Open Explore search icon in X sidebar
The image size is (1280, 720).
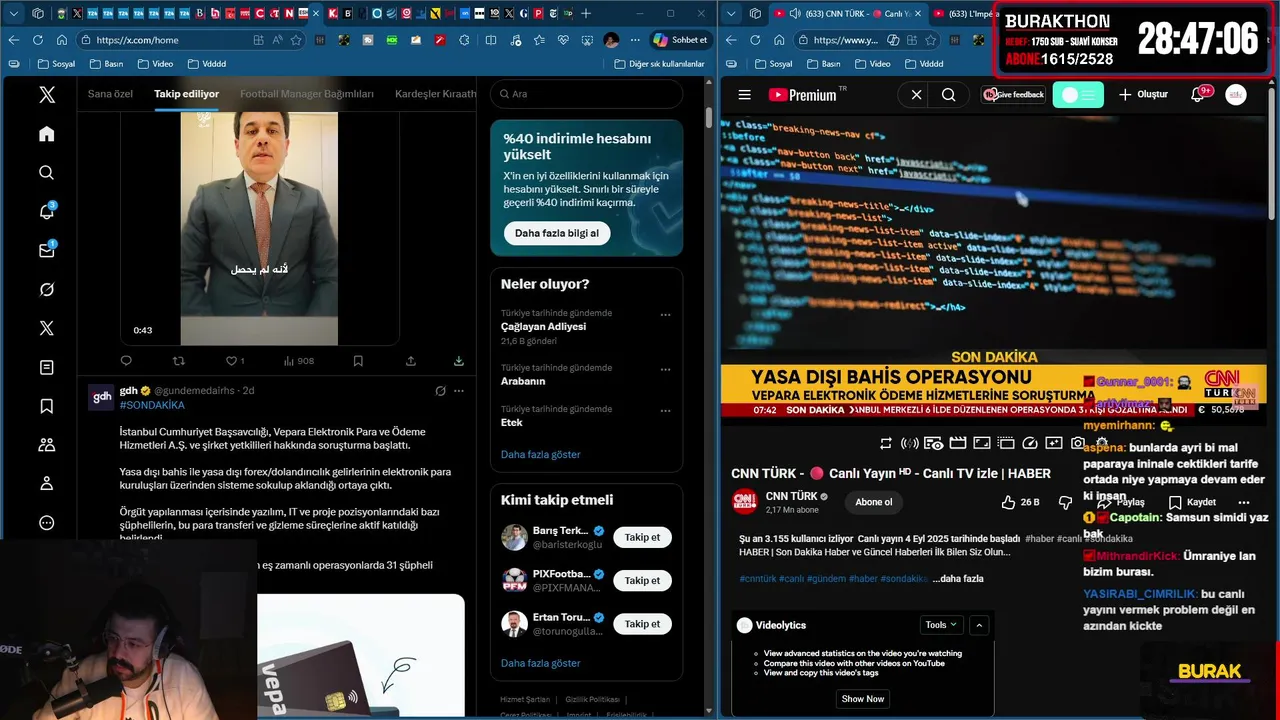[47, 173]
